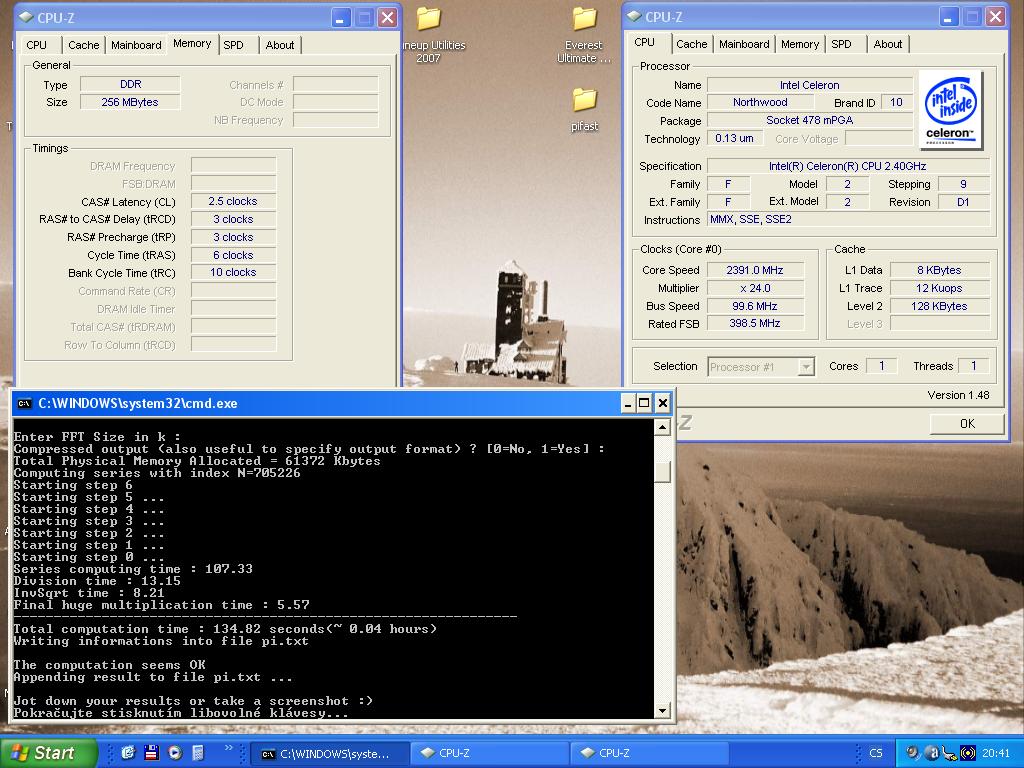
Task: Close the cmd.exe window
Action: [662, 404]
